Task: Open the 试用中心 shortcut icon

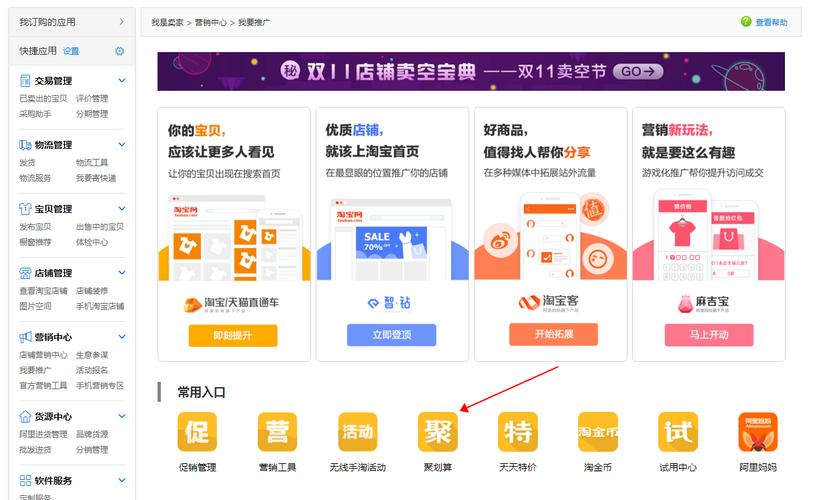Action: coord(678,432)
